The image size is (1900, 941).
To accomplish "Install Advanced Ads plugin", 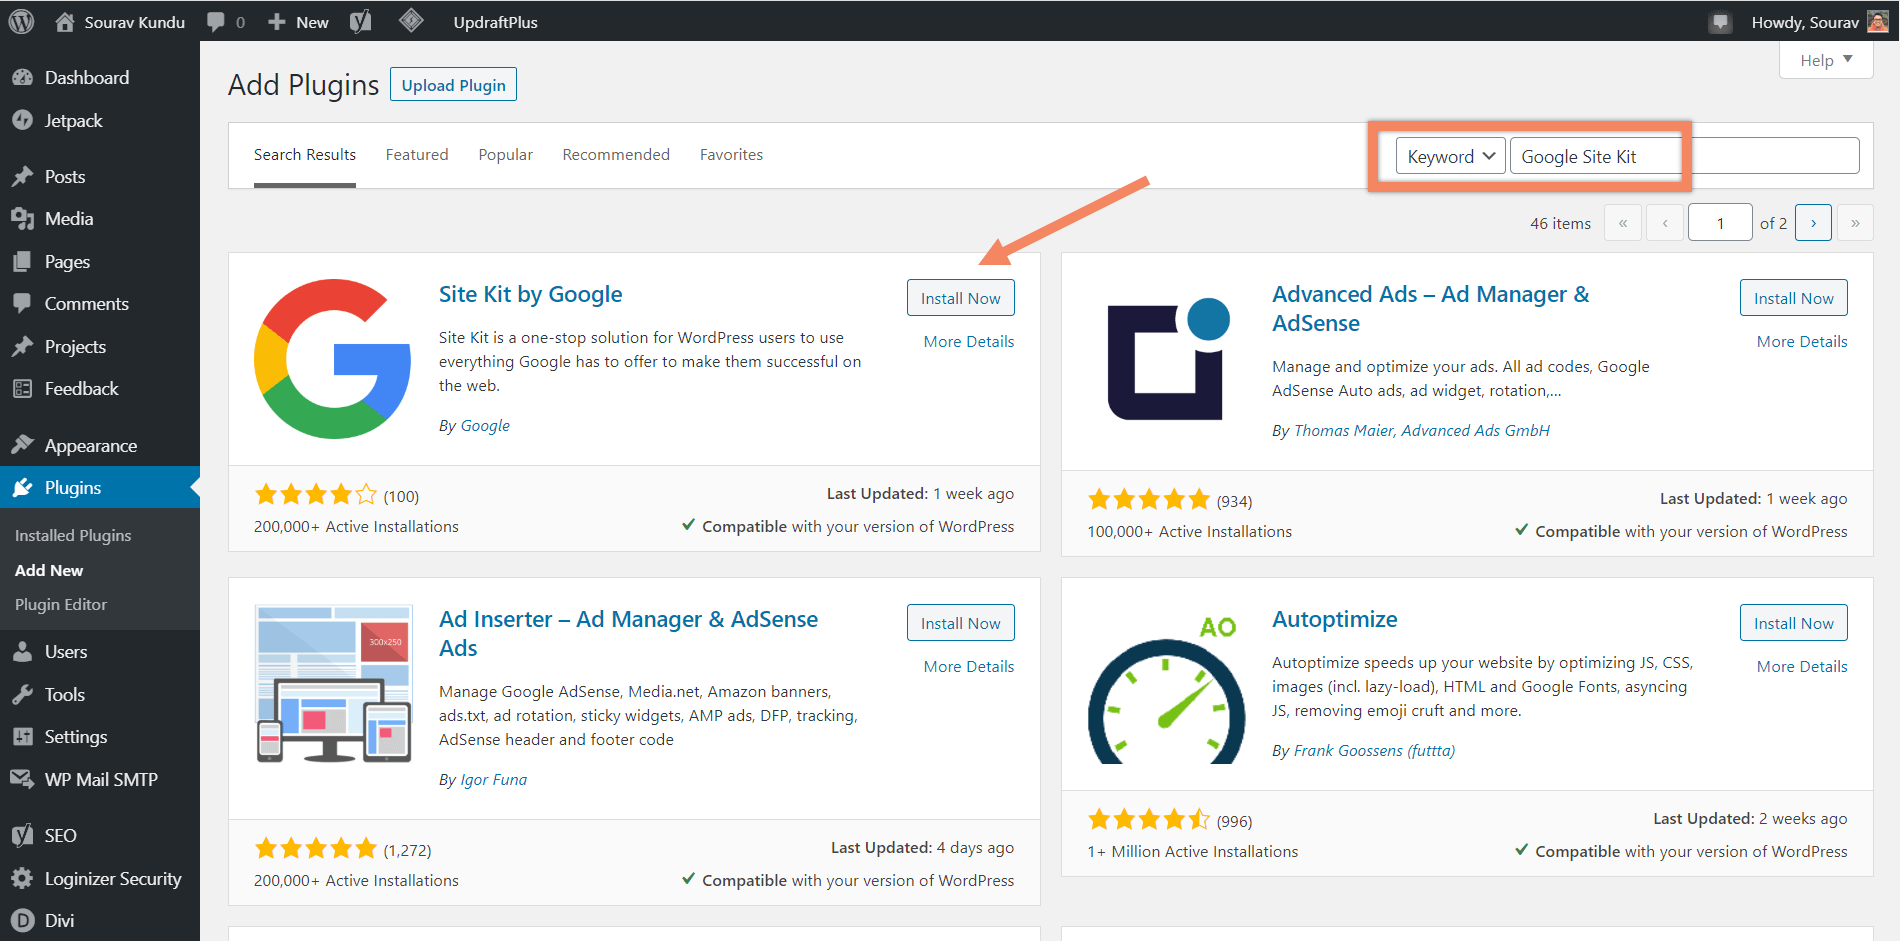I will tap(1793, 298).
